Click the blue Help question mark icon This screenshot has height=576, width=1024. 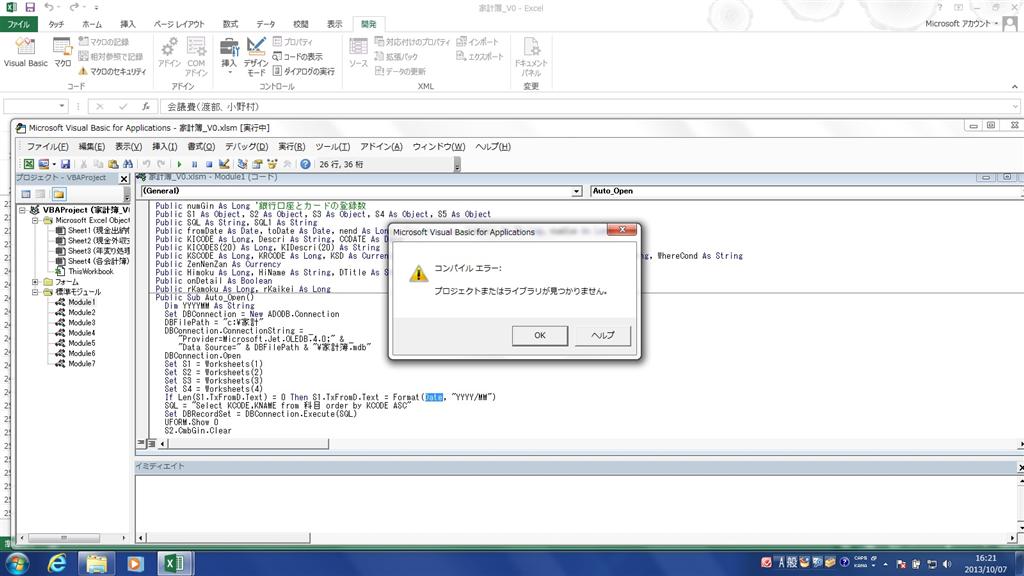click(x=305, y=165)
